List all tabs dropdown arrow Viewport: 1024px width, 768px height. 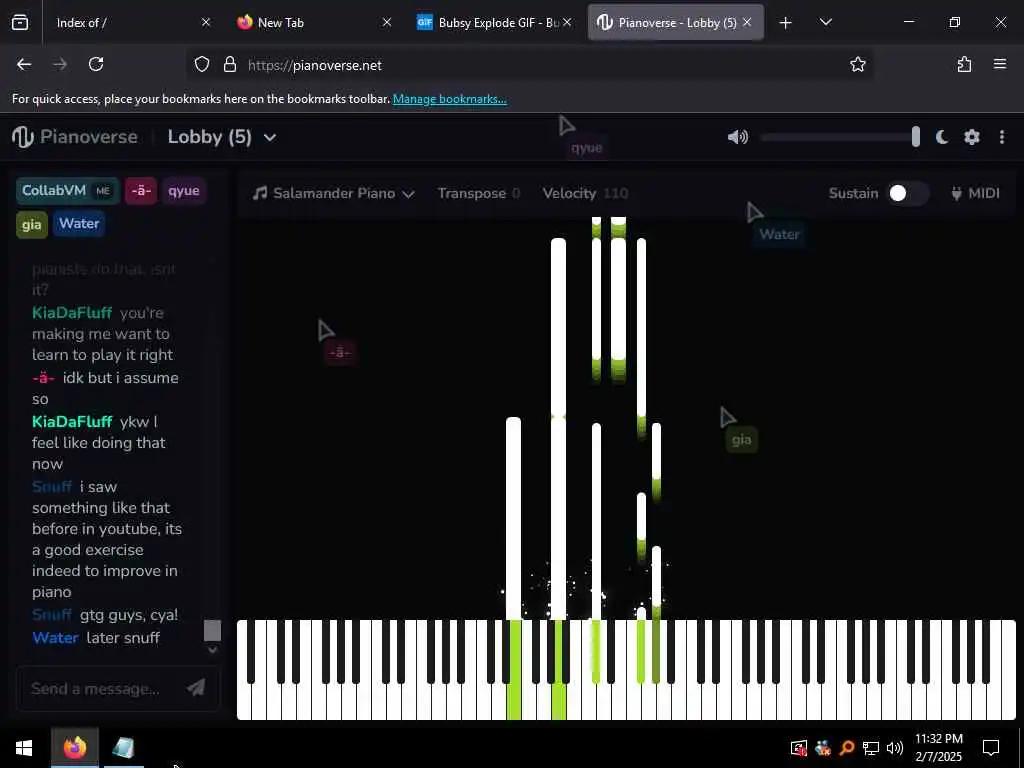pyautogui.click(x=825, y=22)
